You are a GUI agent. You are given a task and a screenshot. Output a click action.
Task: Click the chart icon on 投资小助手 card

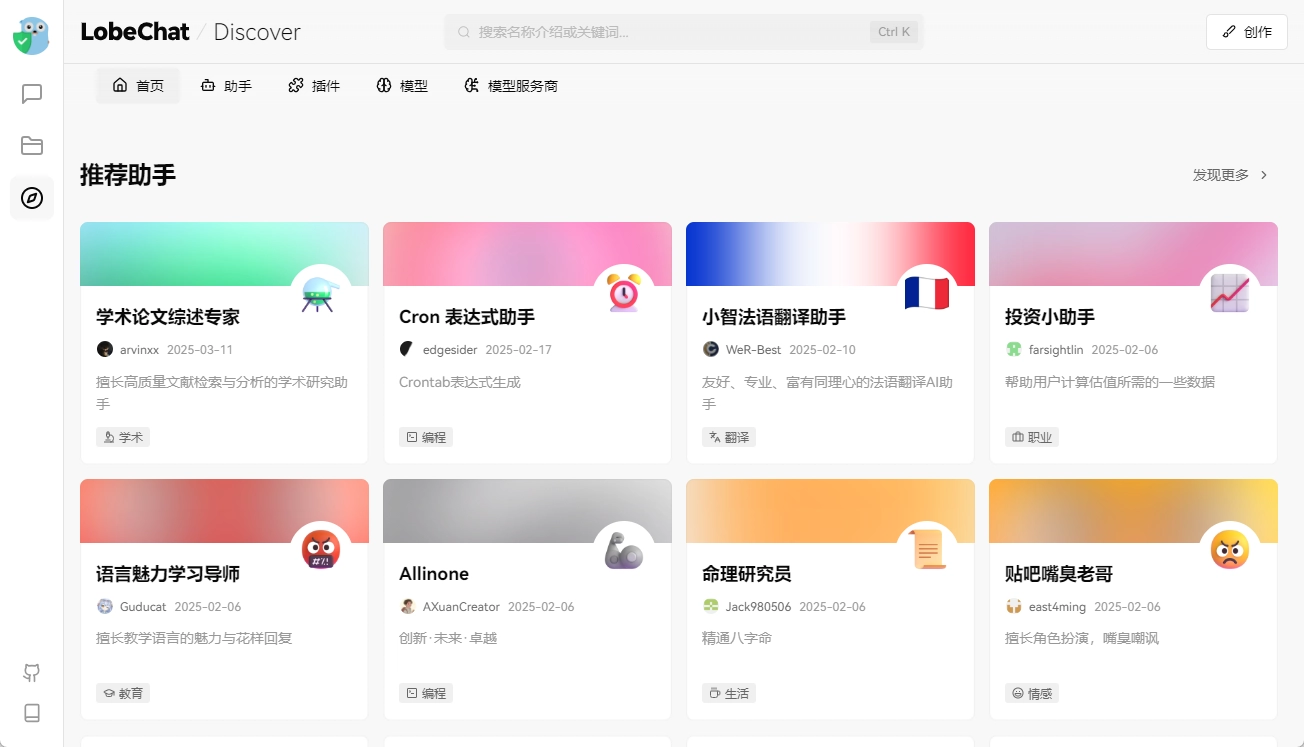tap(1231, 293)
